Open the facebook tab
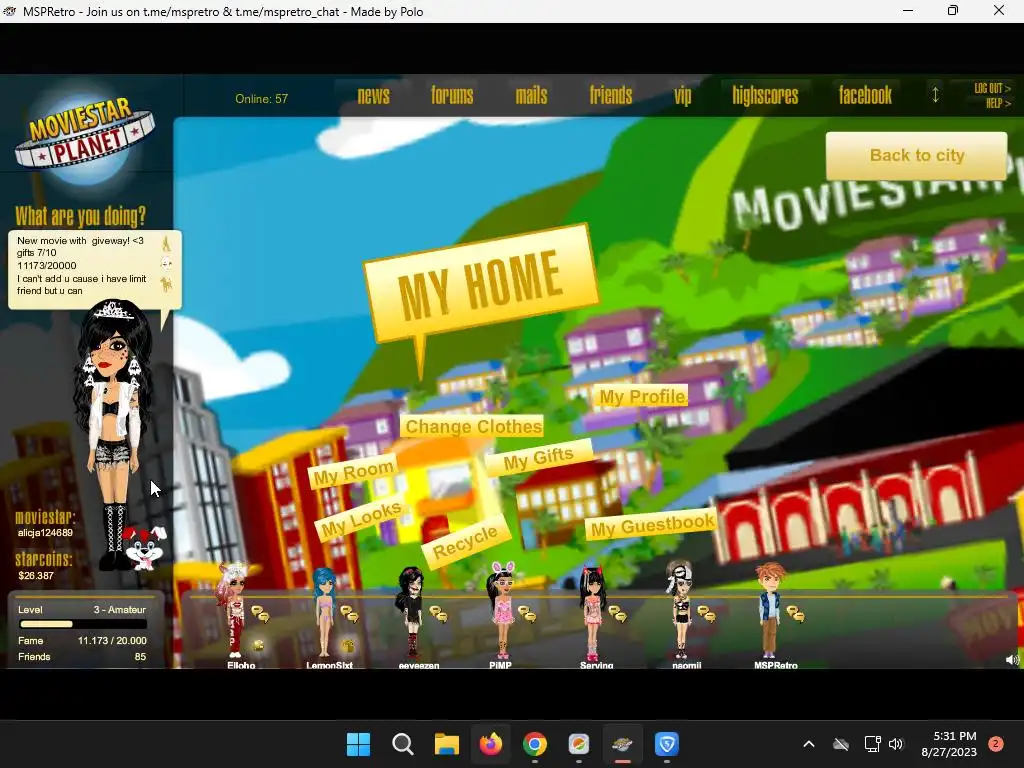The height and width of the screenshot is (768, 1024). pos(865,96)
